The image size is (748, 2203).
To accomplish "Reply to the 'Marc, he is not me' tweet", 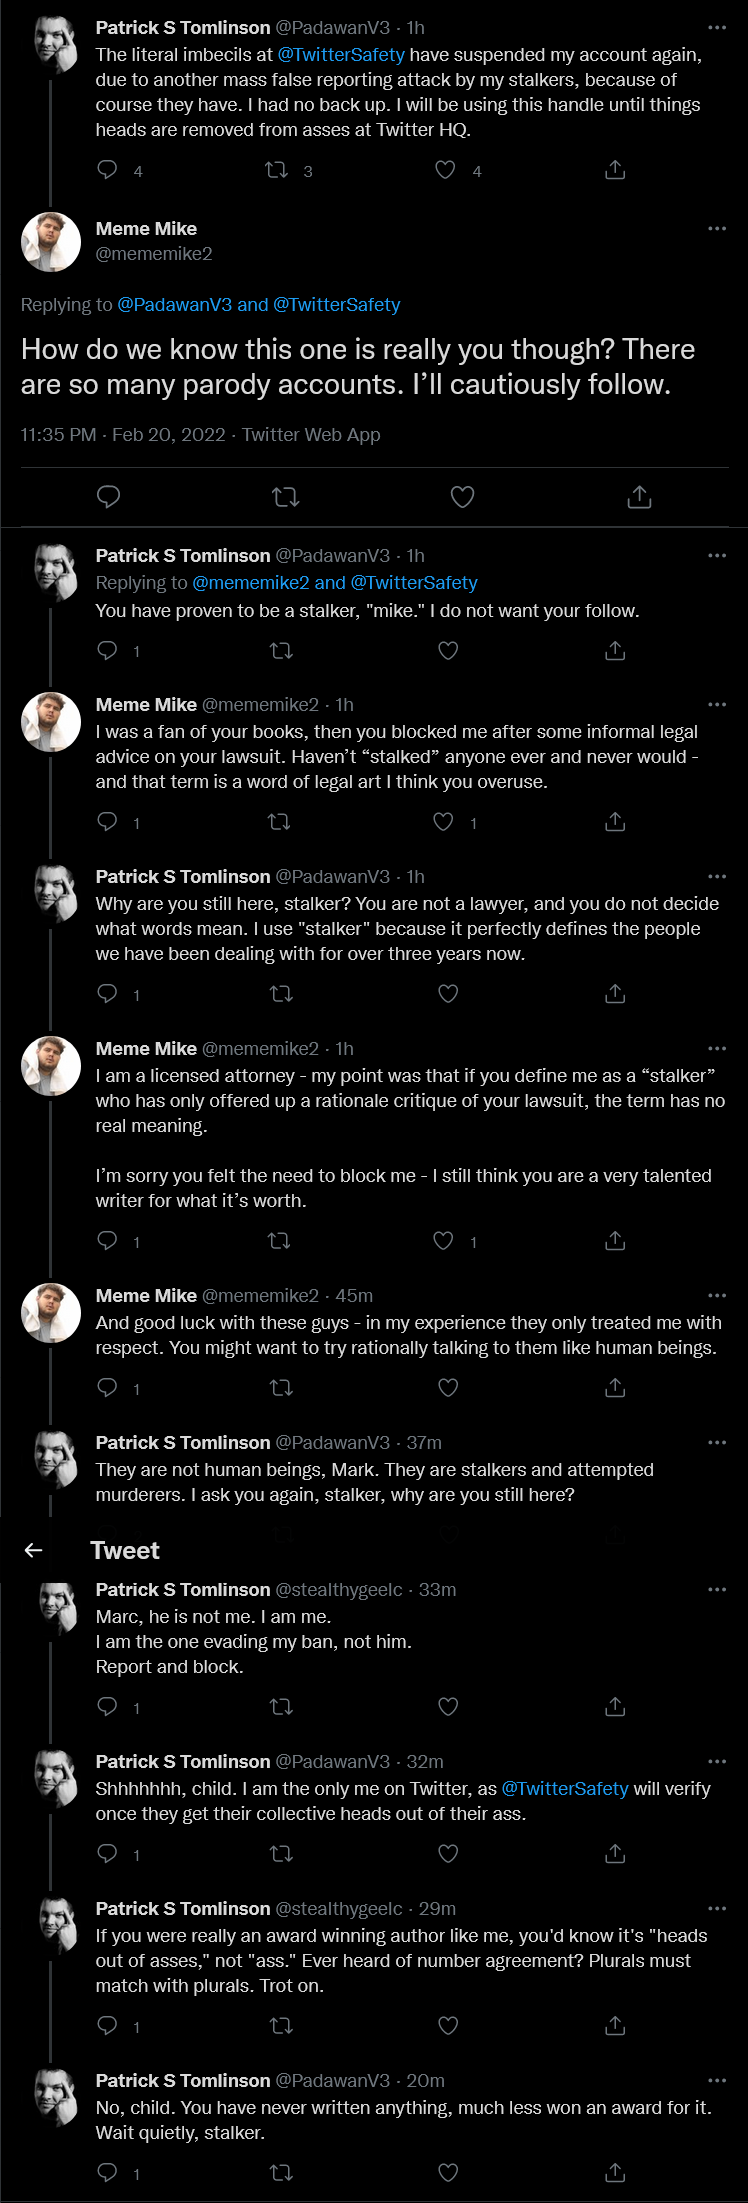I will (108, 1707).
